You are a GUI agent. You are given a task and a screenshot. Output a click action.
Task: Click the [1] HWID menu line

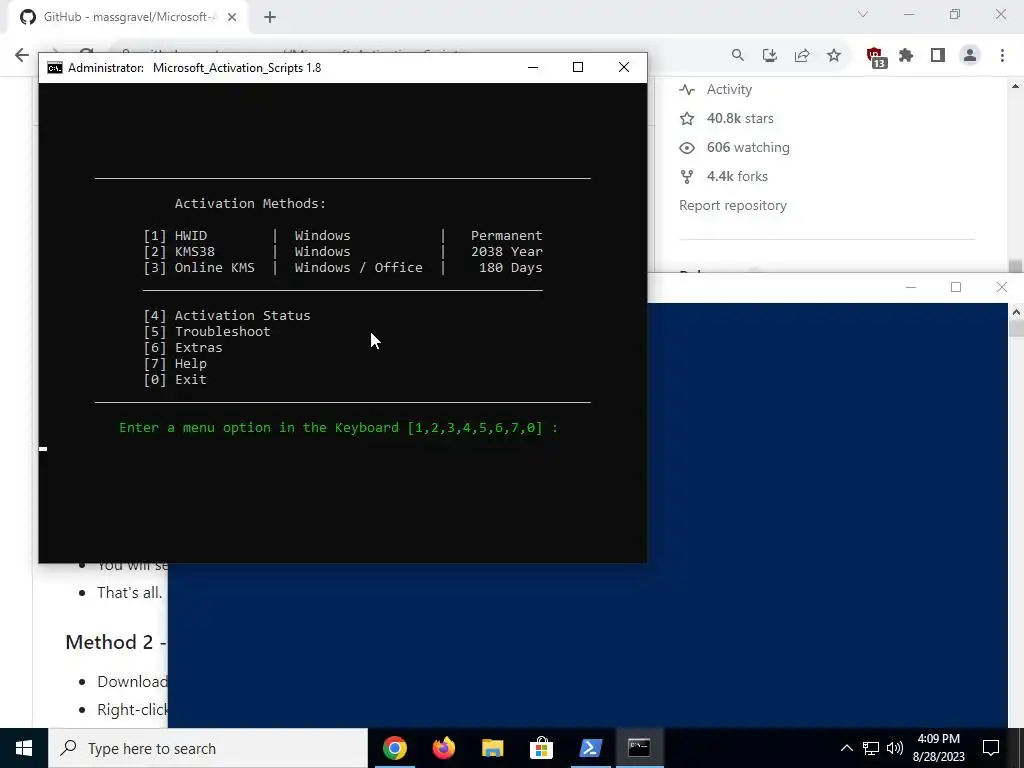343,236
